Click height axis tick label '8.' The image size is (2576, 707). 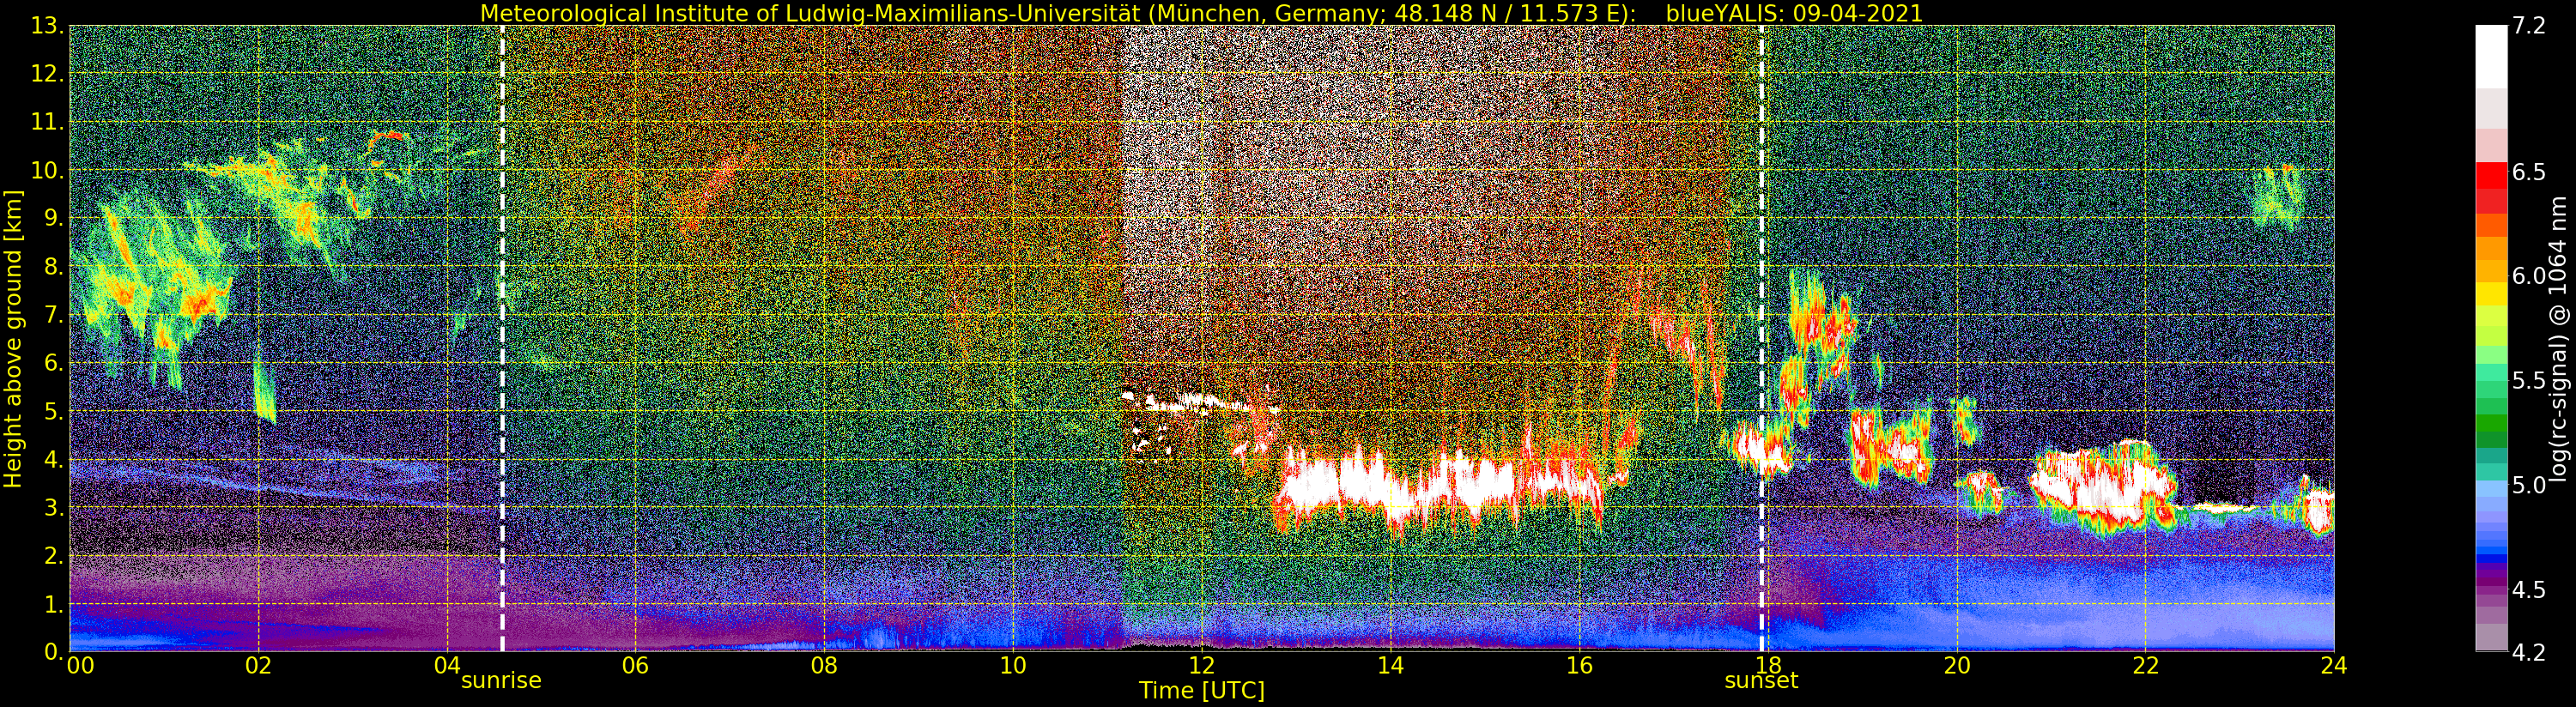pos(54,267)
